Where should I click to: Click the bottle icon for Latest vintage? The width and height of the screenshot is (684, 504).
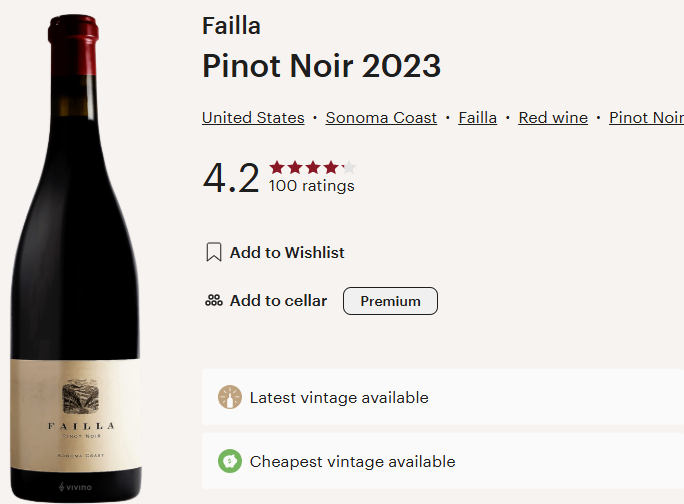point(230,397)
